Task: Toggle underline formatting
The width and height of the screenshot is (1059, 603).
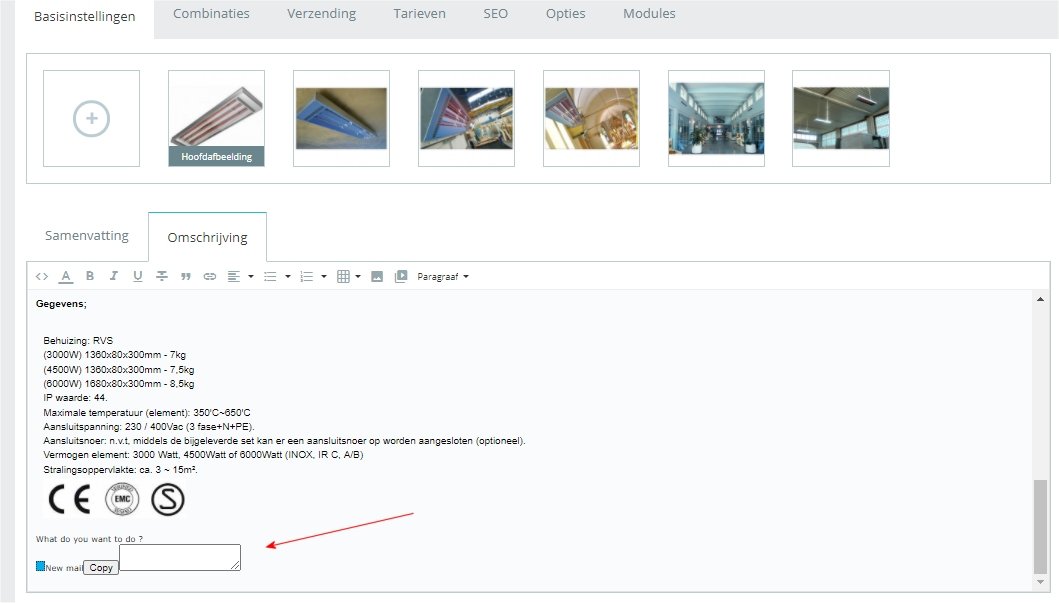Action: coord(138,276)
